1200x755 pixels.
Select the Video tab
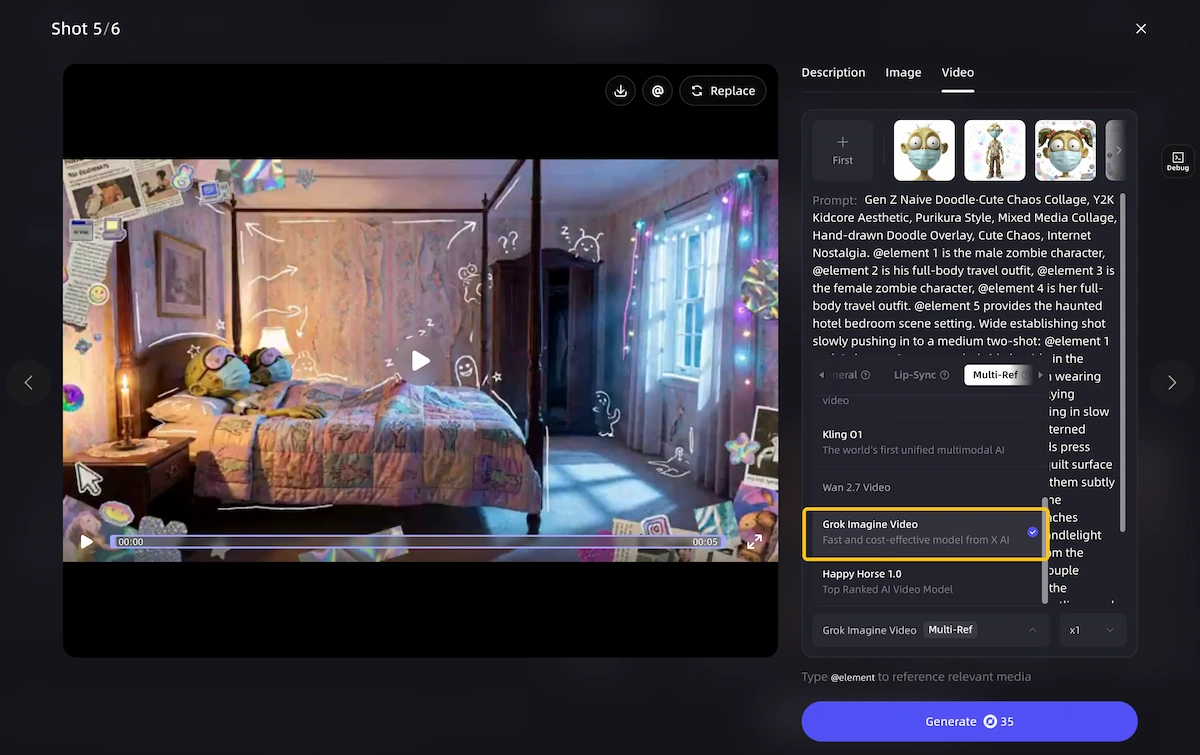(x=957, y=72)
